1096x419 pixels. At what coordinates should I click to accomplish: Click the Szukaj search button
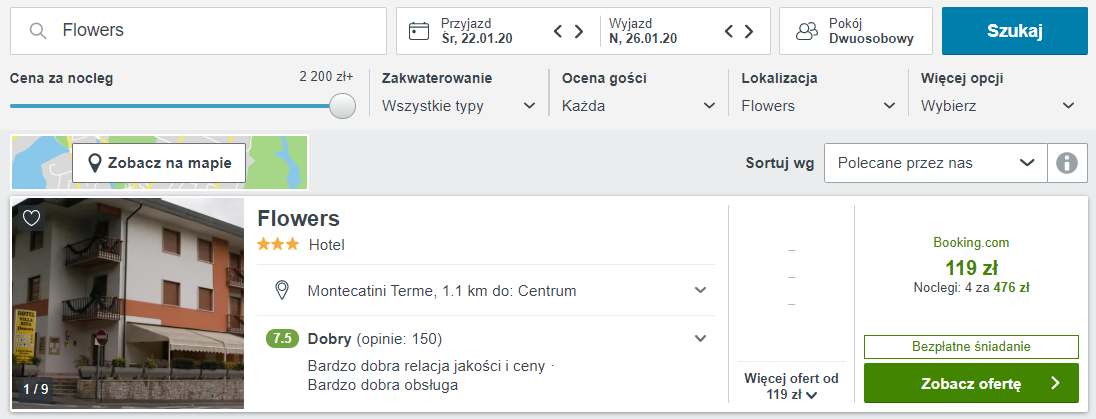1015,31
